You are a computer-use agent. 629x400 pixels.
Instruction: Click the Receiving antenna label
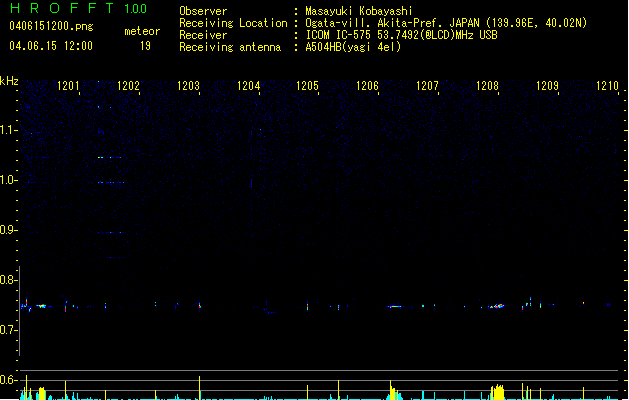tap(230, 47)
